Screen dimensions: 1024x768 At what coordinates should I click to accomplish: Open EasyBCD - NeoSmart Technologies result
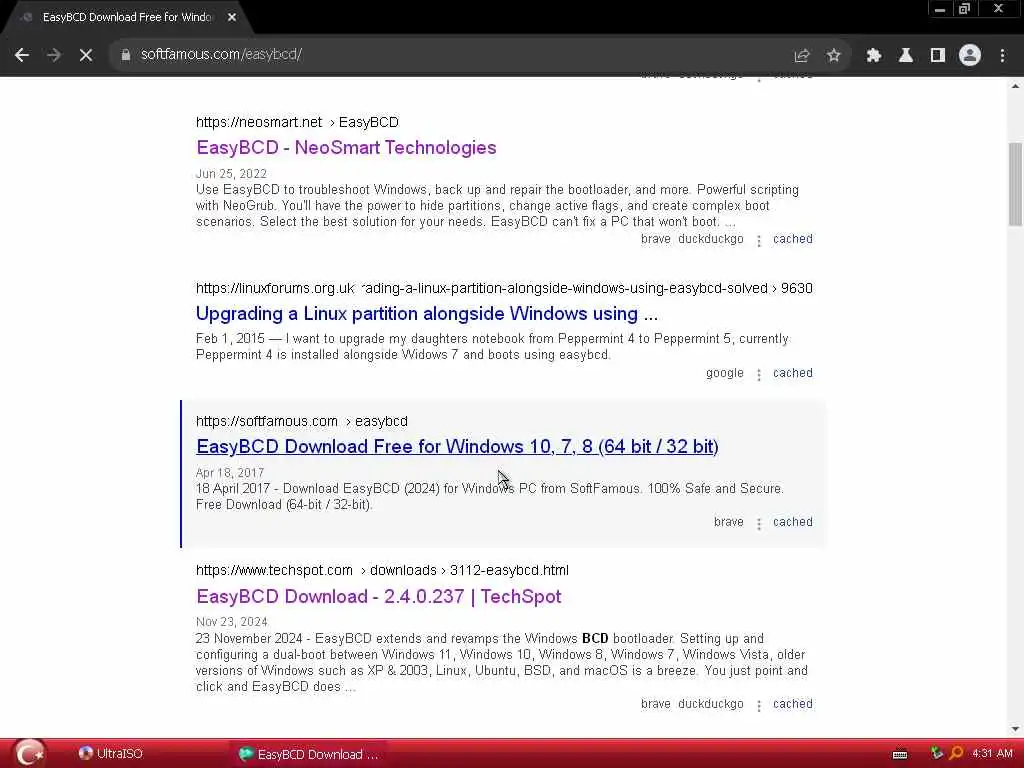(x=346, y=148)
